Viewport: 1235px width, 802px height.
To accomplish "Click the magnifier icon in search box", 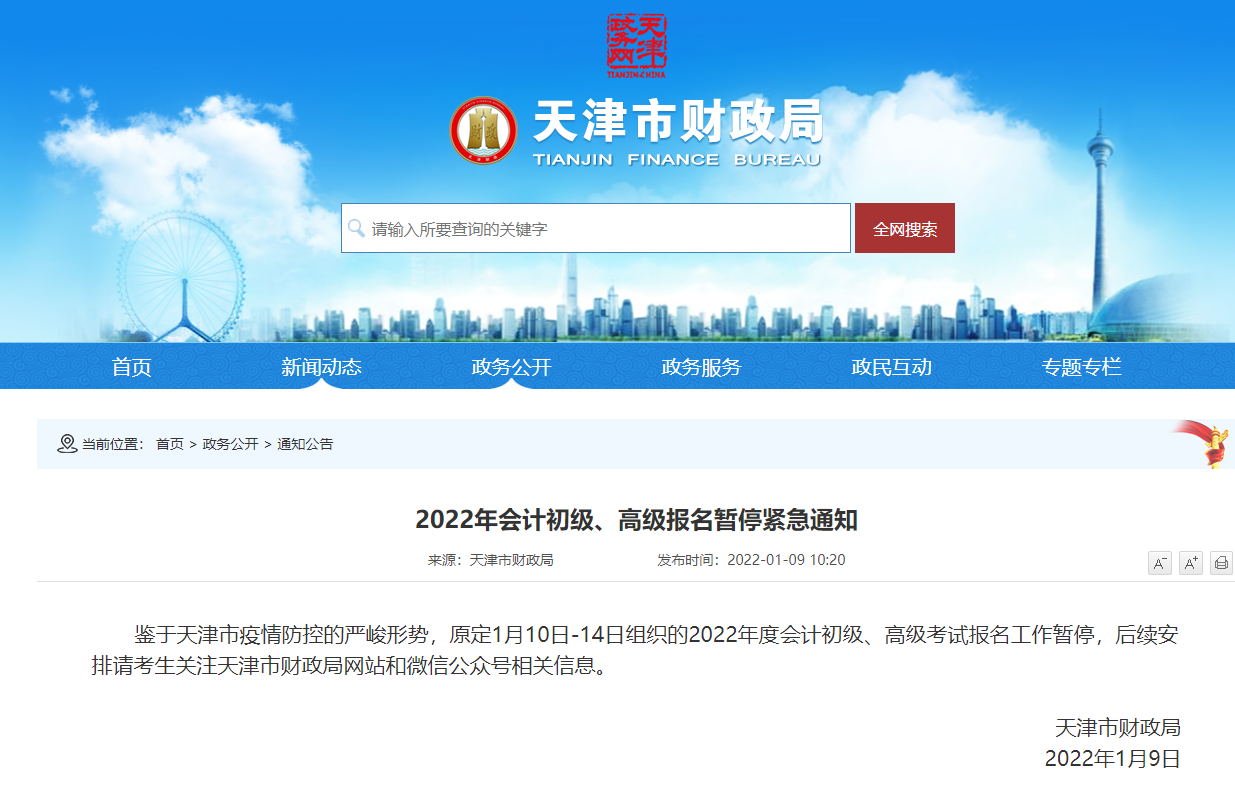I will pos(356,229).
